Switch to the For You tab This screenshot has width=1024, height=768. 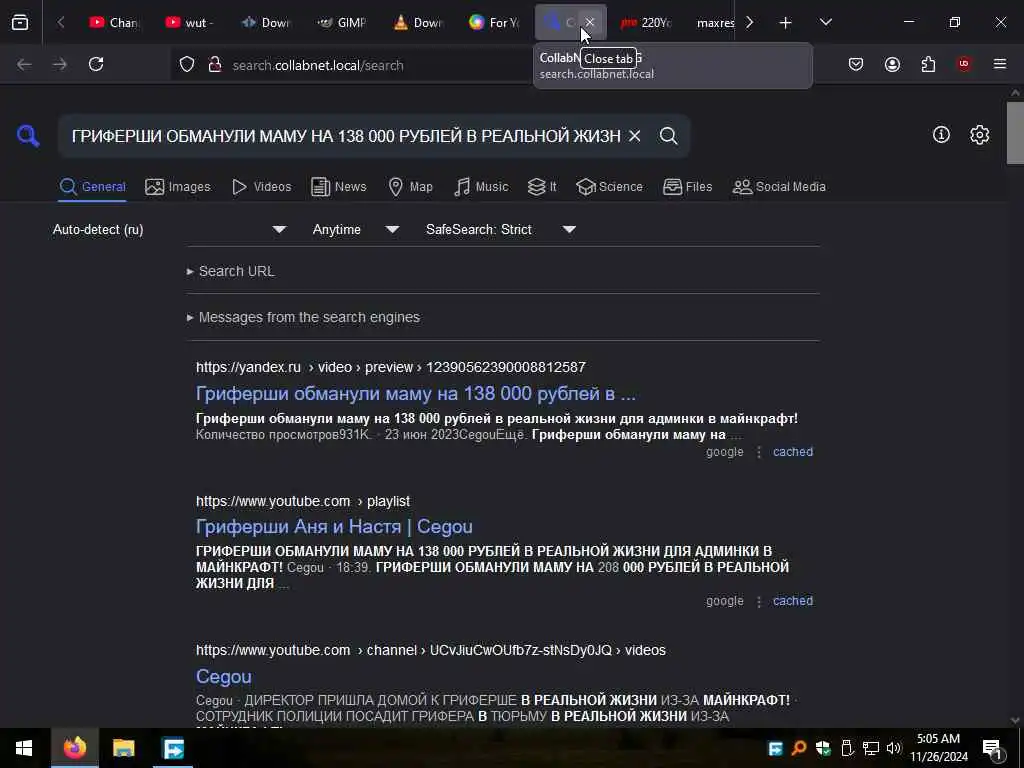pos(494,22)
